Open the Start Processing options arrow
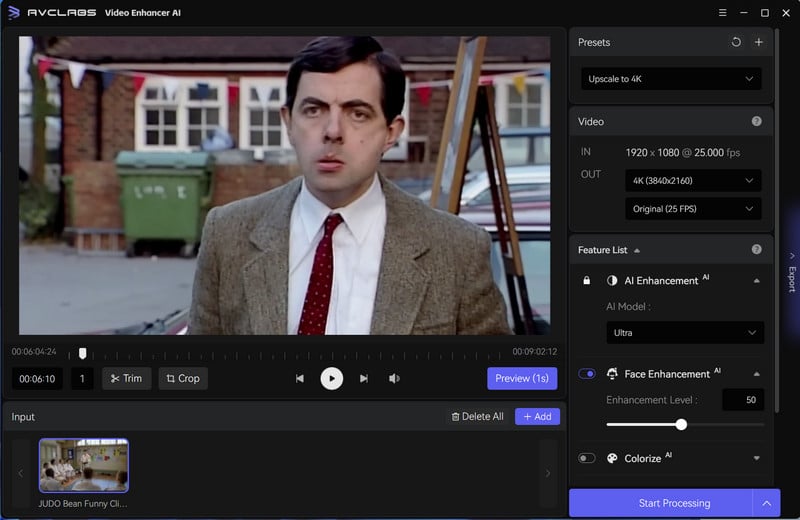Image resolution: width=800 pixels, height=520 pixels. coord(767,503)
